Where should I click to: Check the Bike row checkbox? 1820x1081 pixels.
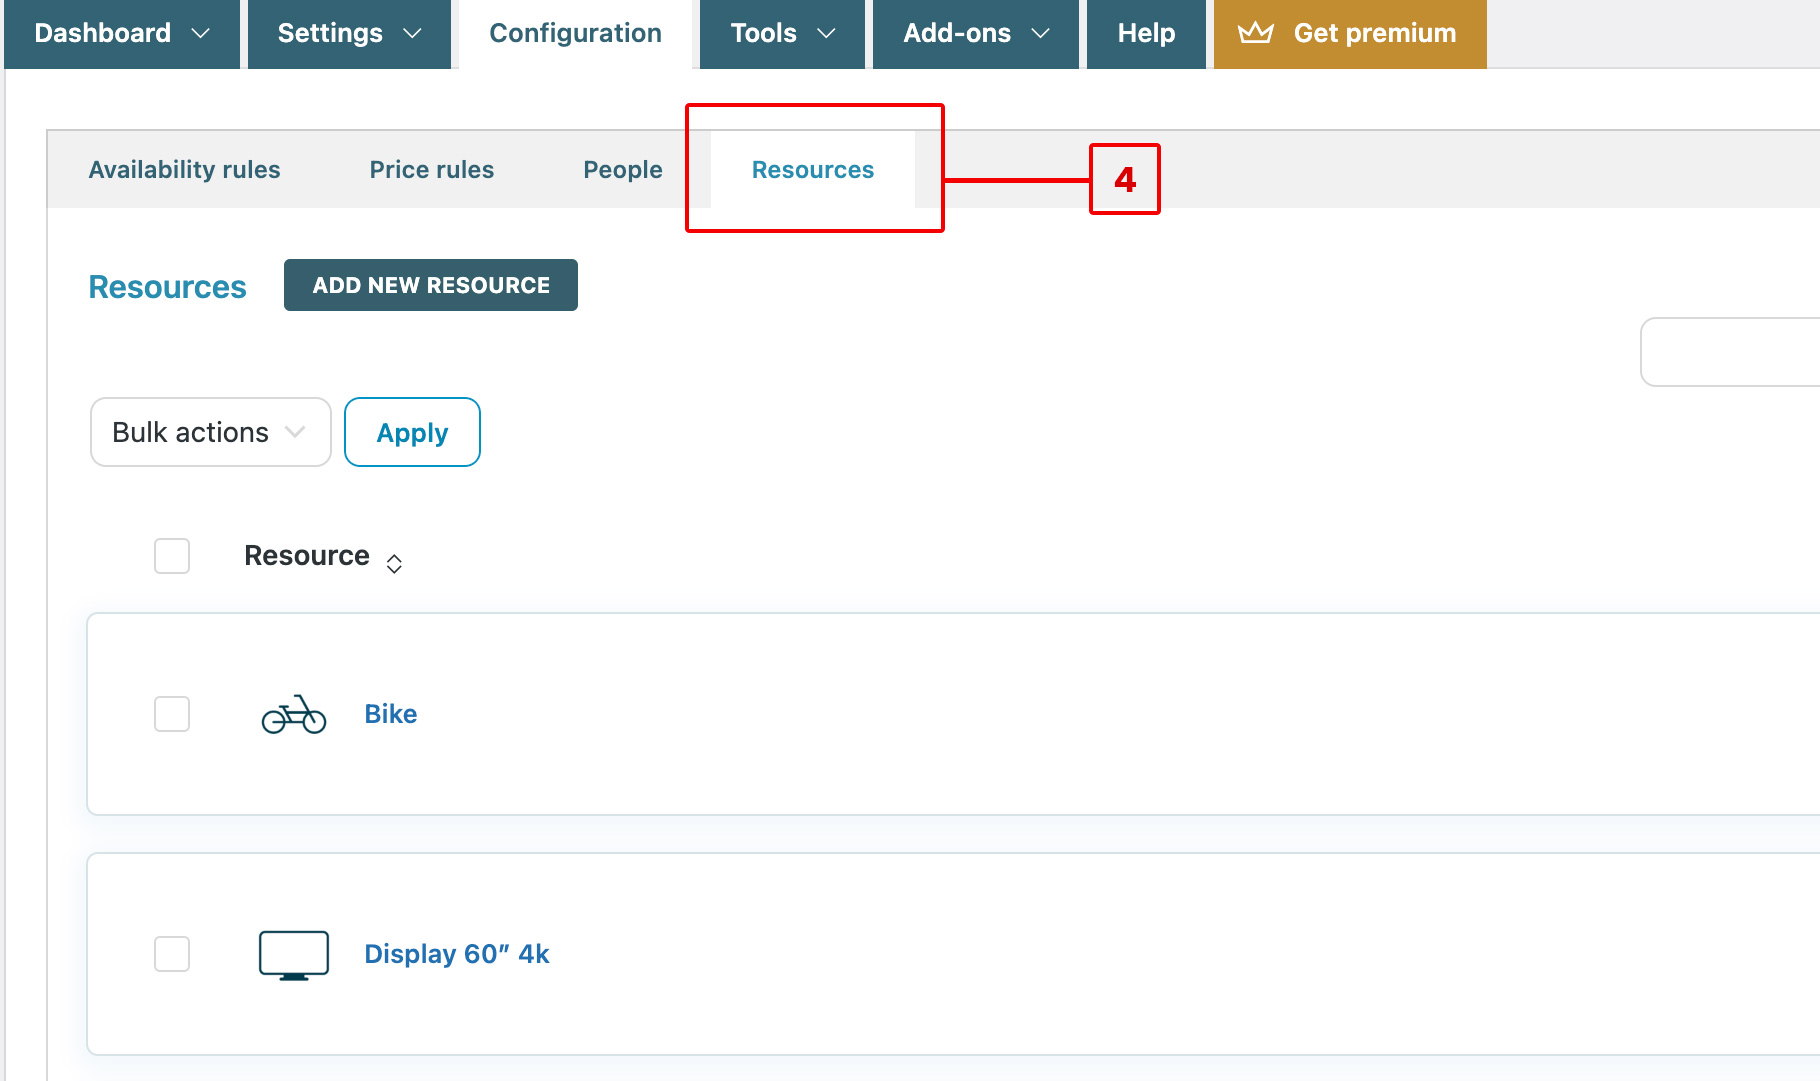[x=172, y=714]
